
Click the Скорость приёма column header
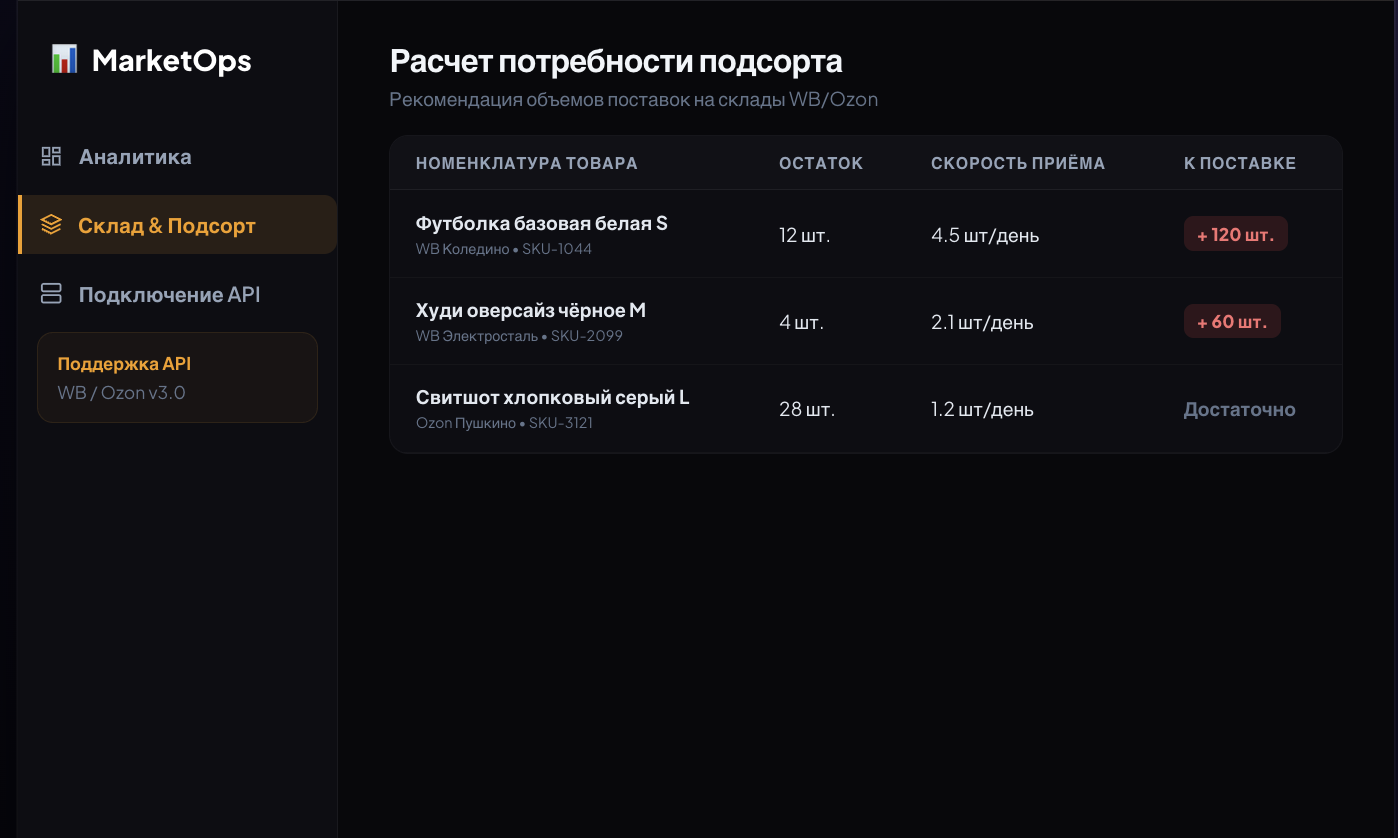click(x=1018, y=163)
